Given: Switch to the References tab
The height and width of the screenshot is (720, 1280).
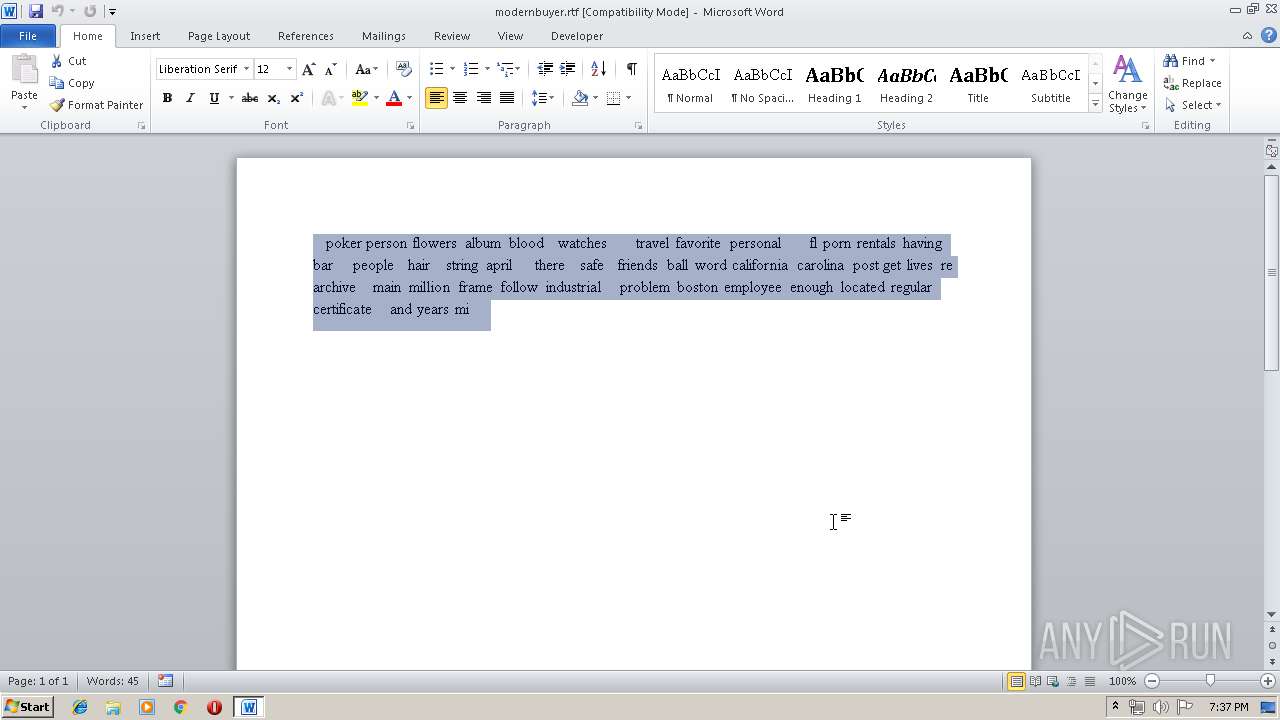Looking at the screenshot, I should [306, 36].
